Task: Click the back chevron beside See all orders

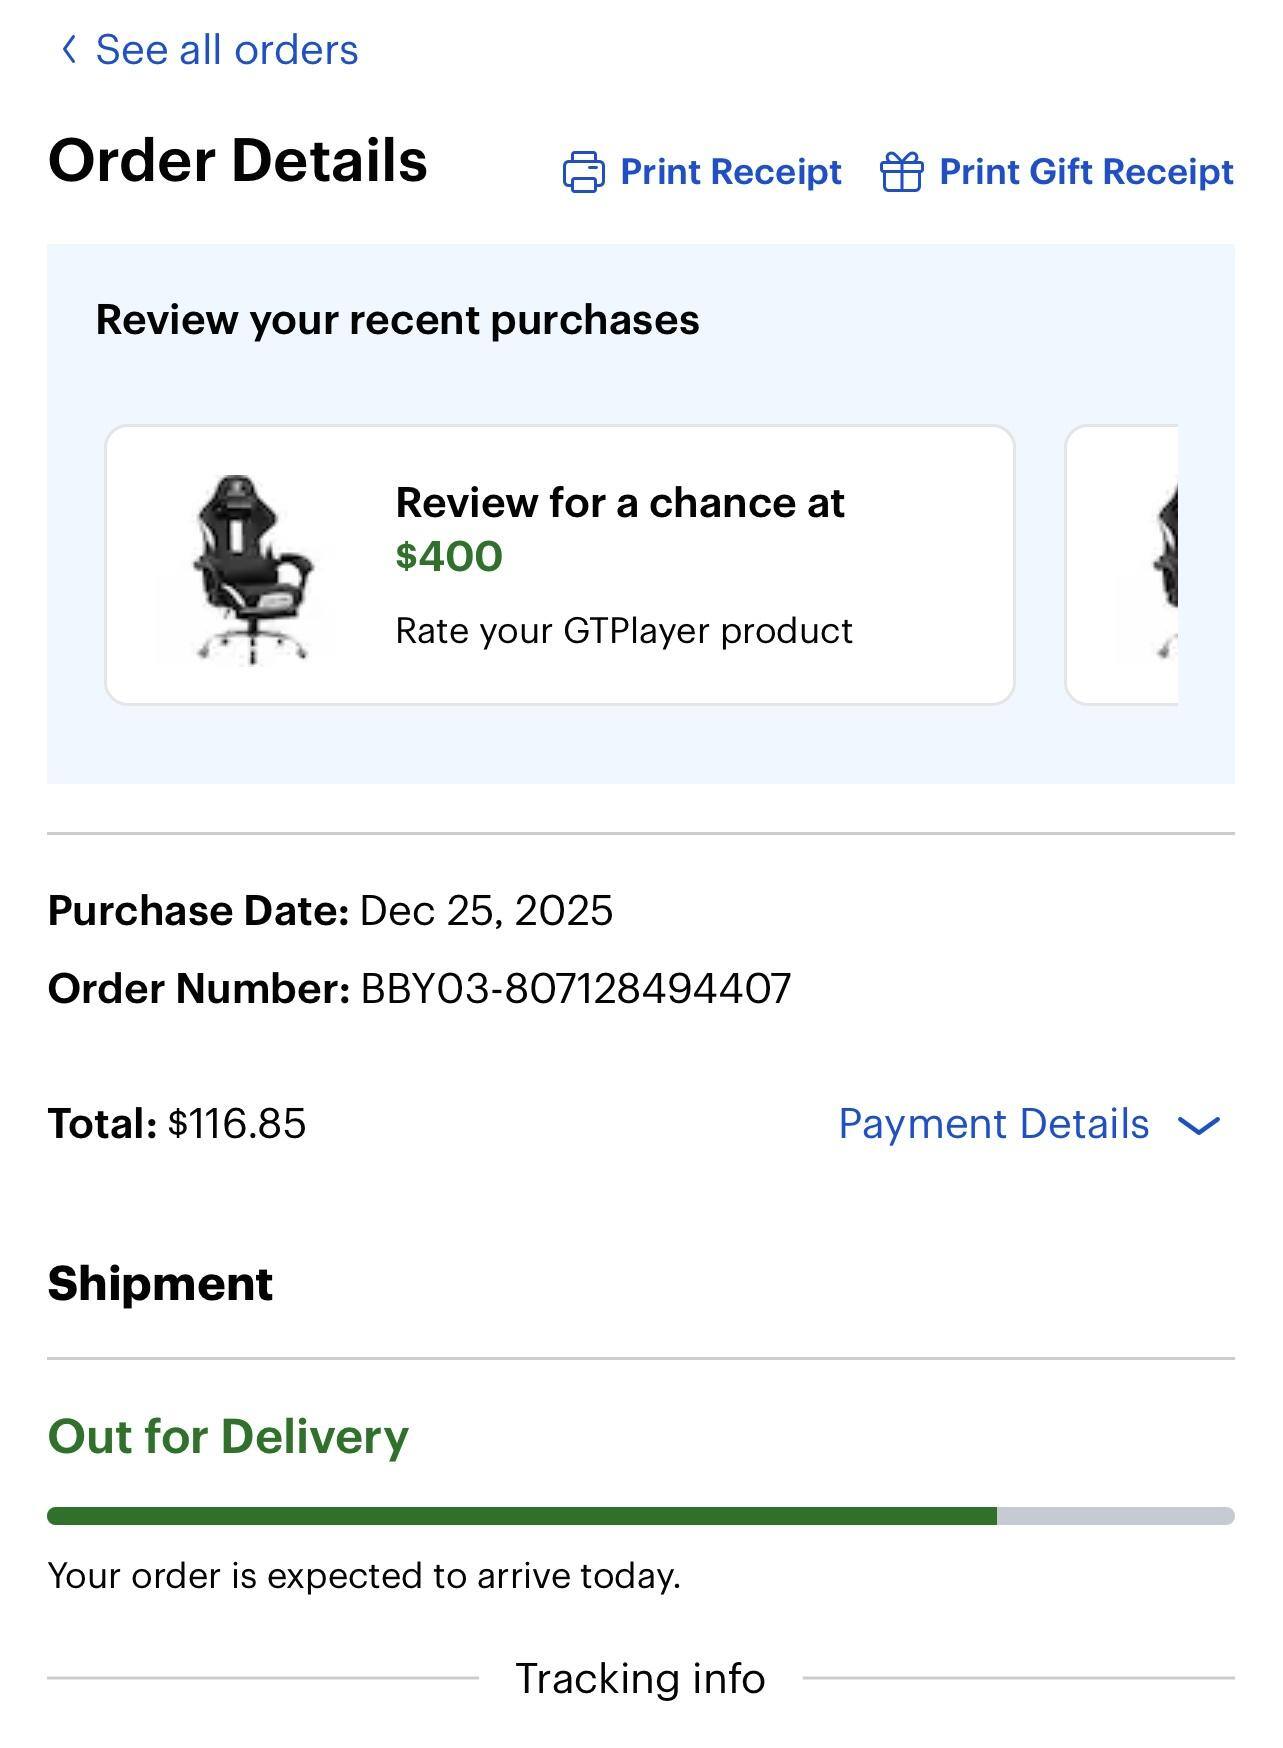Action: point(68,49)
